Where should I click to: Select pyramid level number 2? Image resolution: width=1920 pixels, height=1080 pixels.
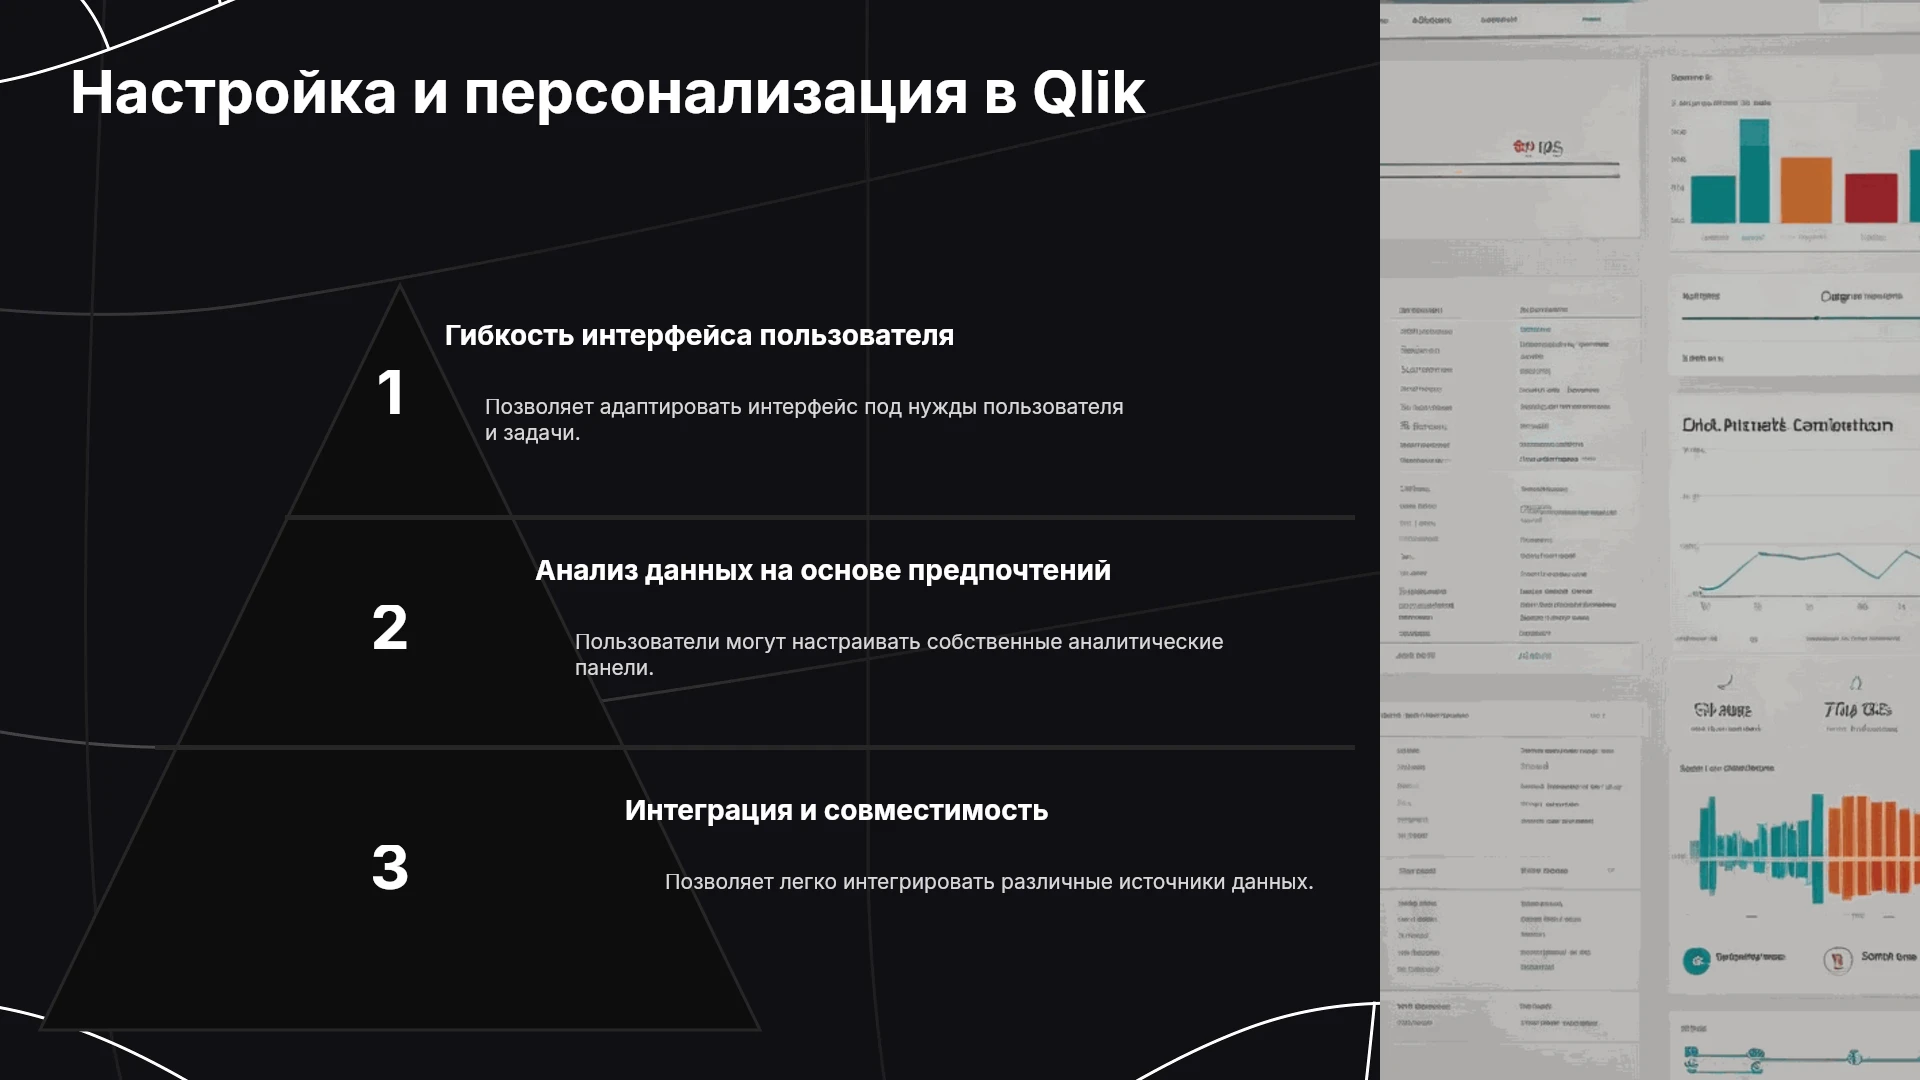click(x=390, y=628)
